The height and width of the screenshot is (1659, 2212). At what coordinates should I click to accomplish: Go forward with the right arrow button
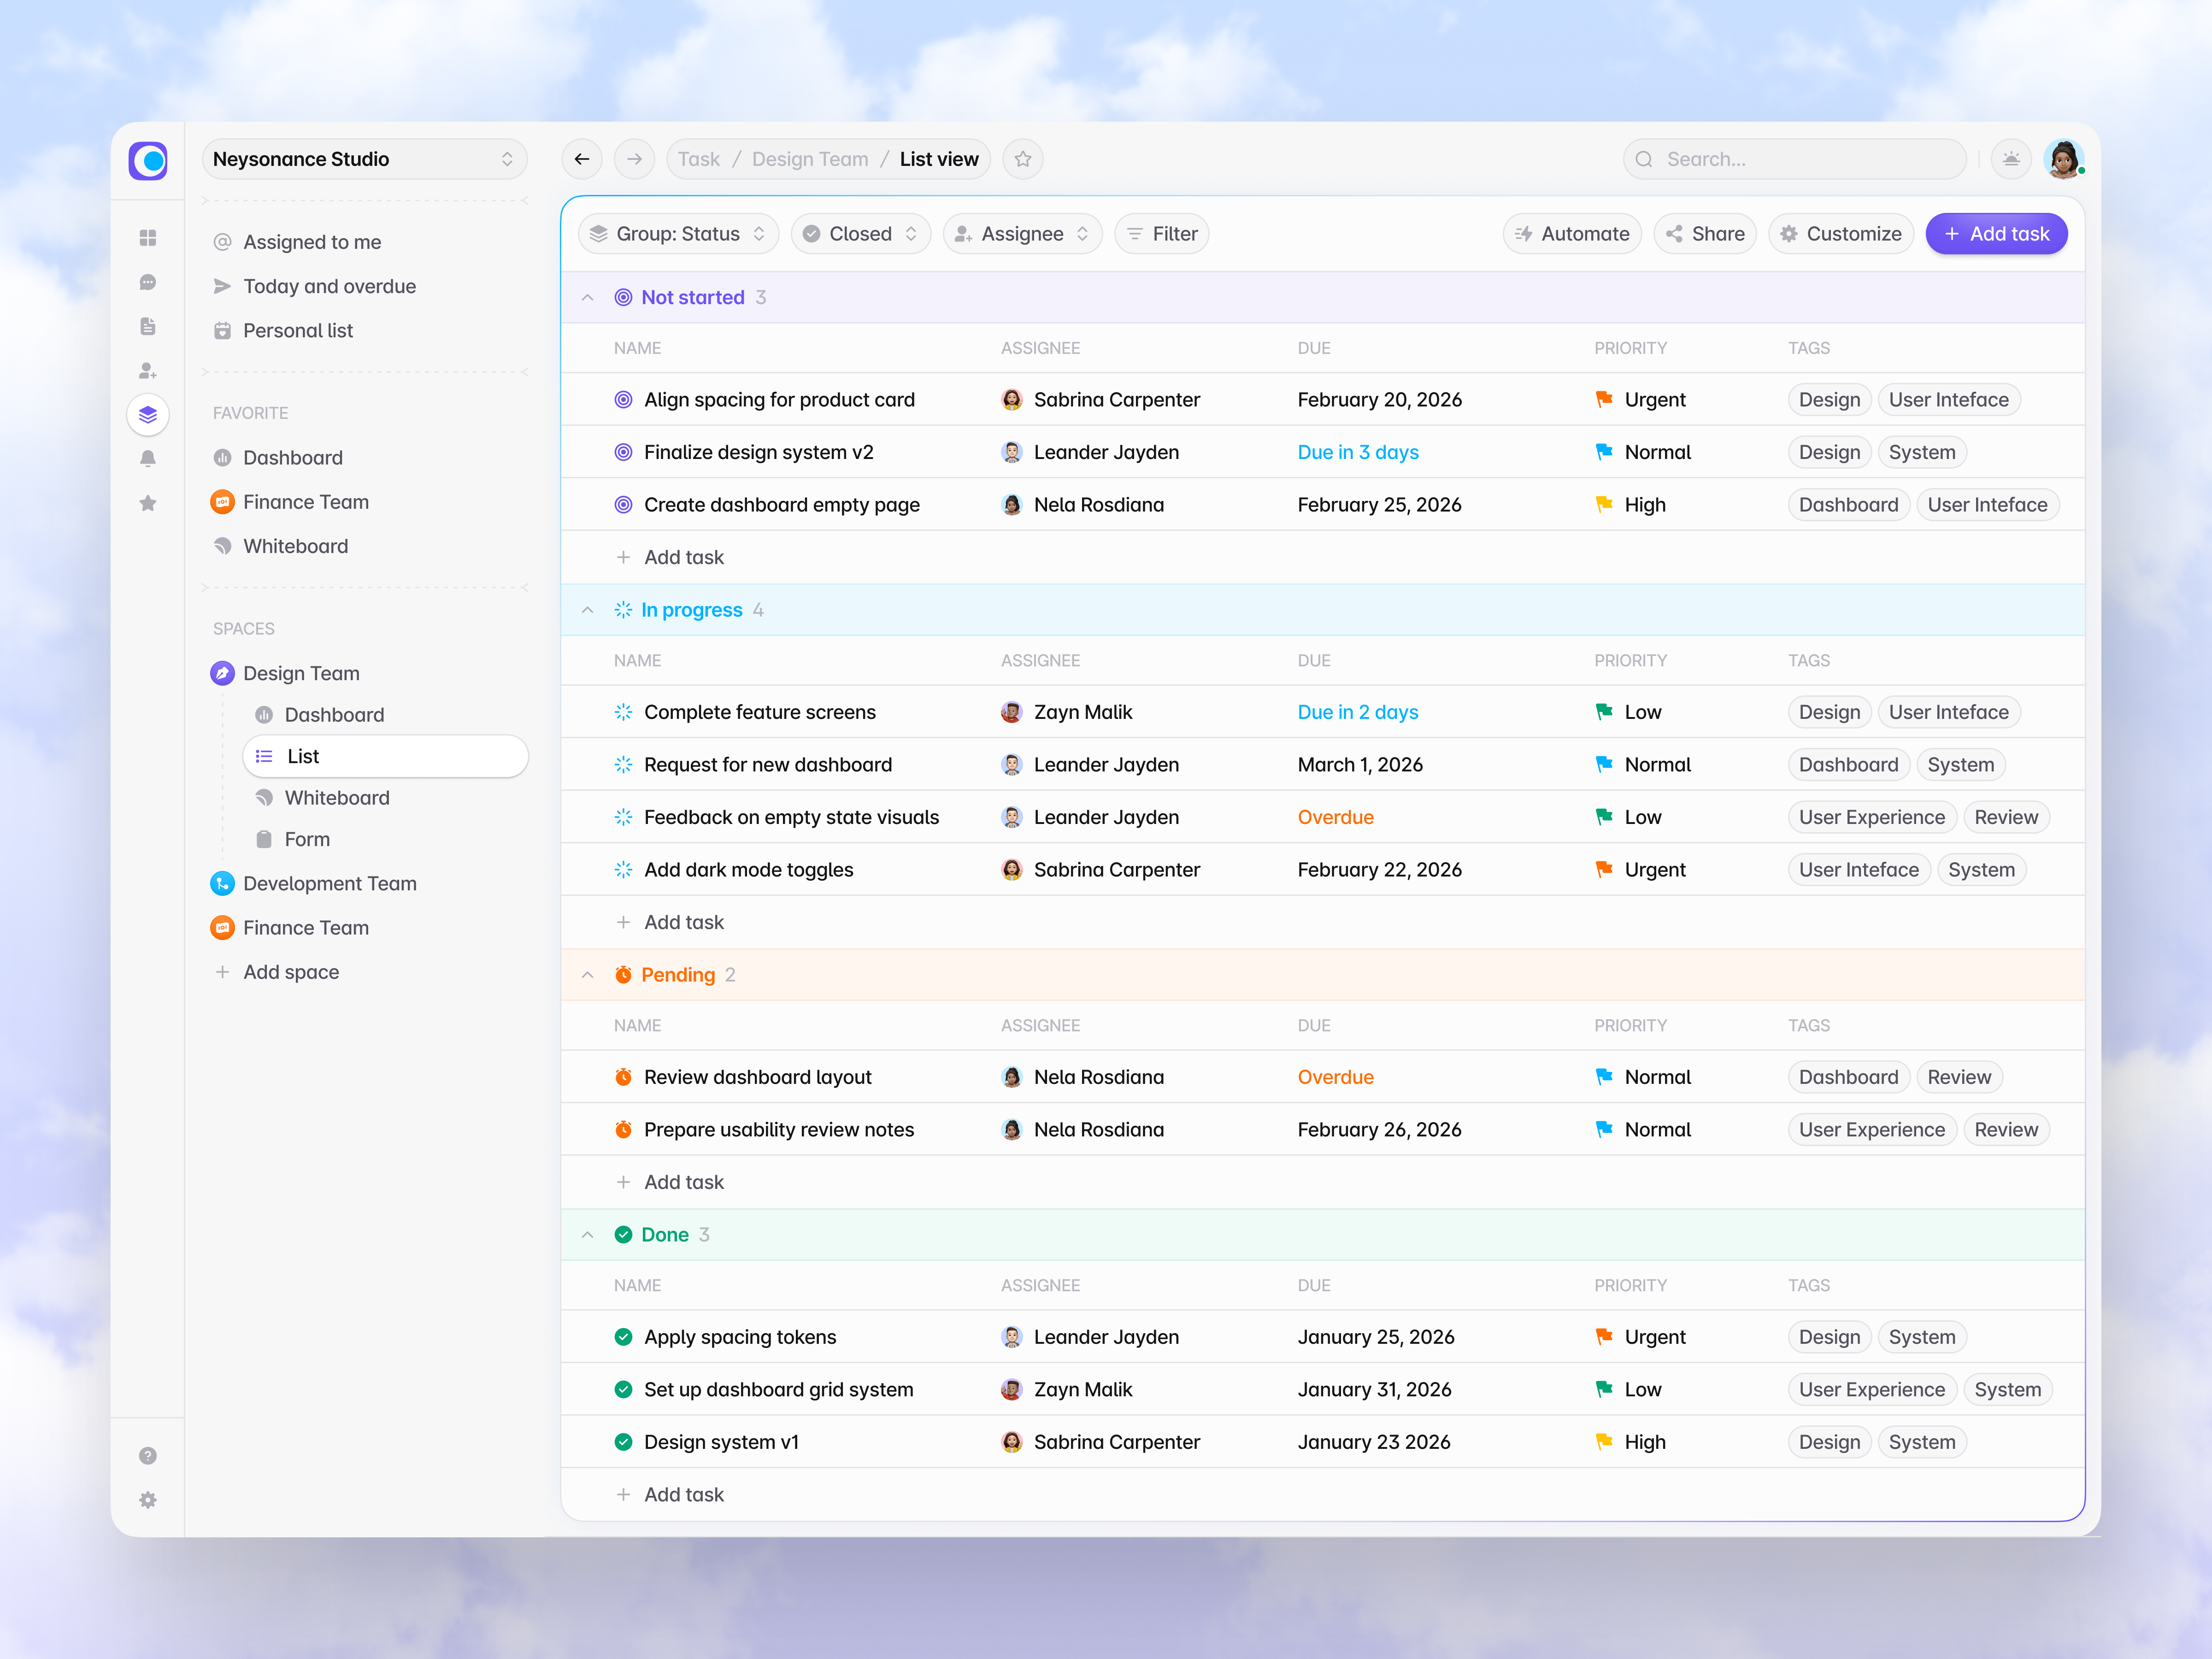(x=634, y=159)
